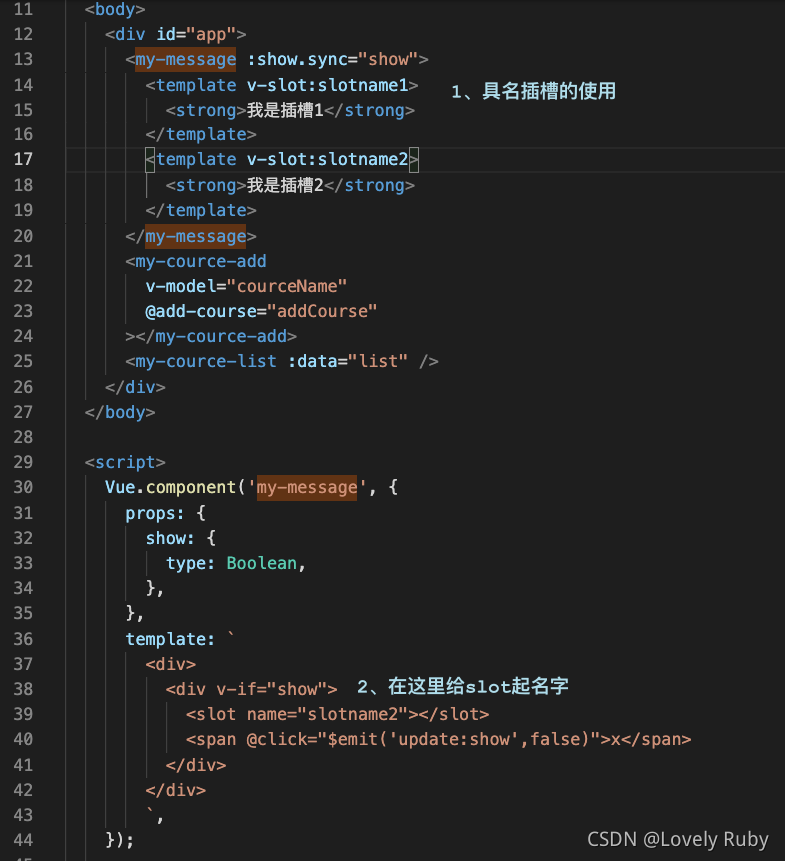Click the highlighted my-message opening tag
The height and width of the screenshot is (861, 785).
pos(186,59)
